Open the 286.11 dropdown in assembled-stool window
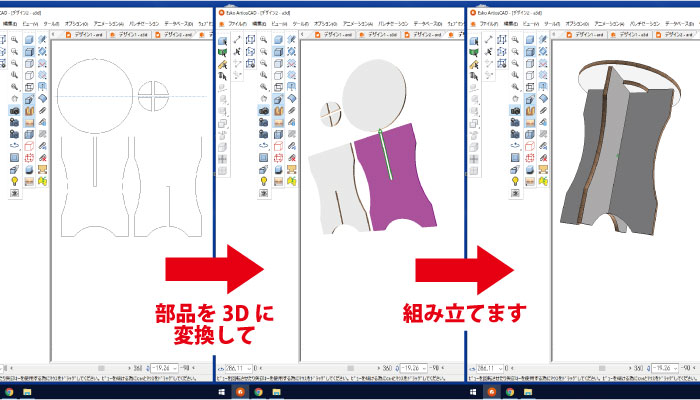The height and width of the screenshot is (400, 700). (x=490, y=368)
